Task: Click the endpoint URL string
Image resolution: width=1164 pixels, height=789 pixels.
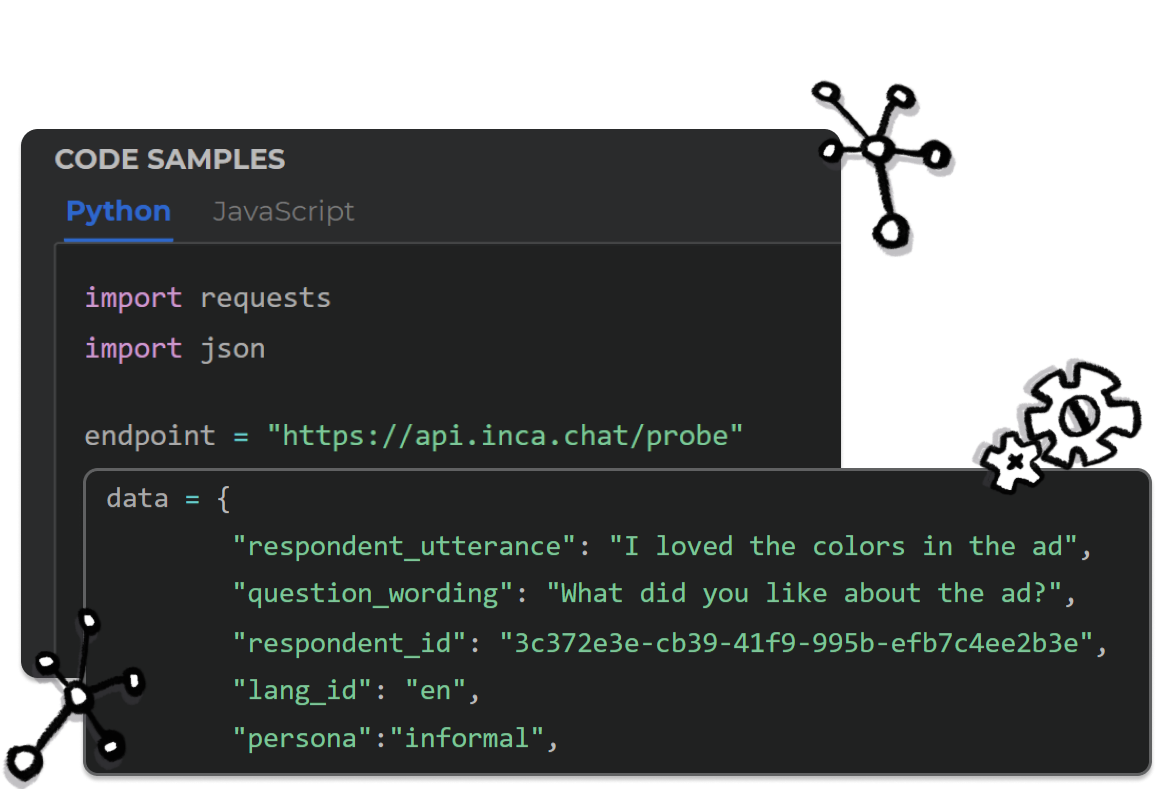Action: (504, 436)
